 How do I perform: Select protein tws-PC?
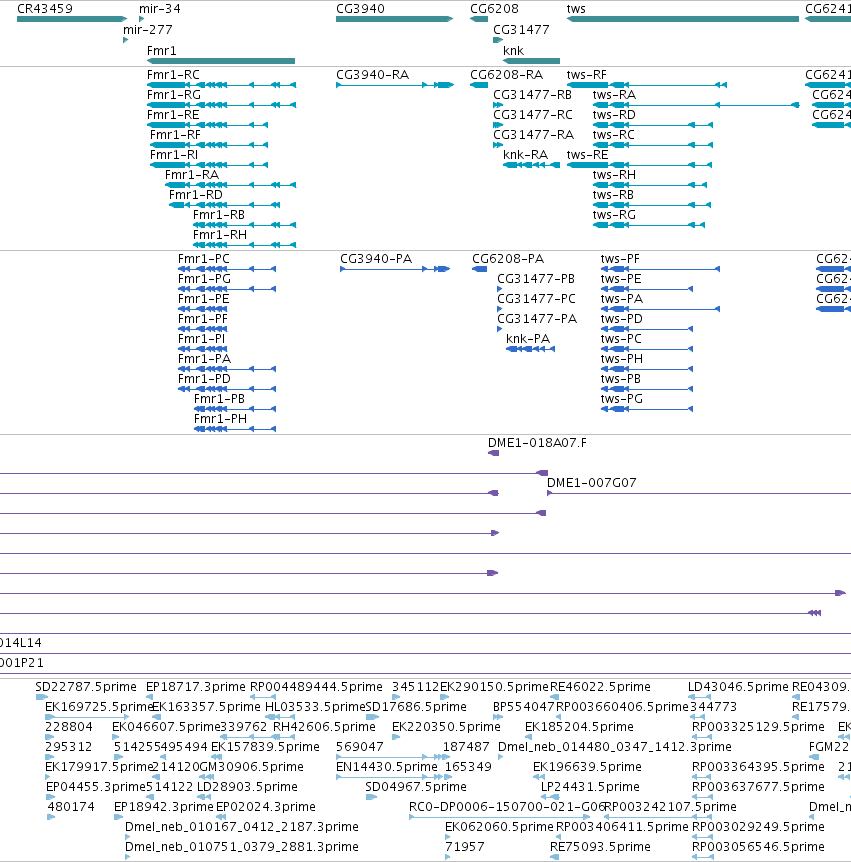[x=647, y=349]
